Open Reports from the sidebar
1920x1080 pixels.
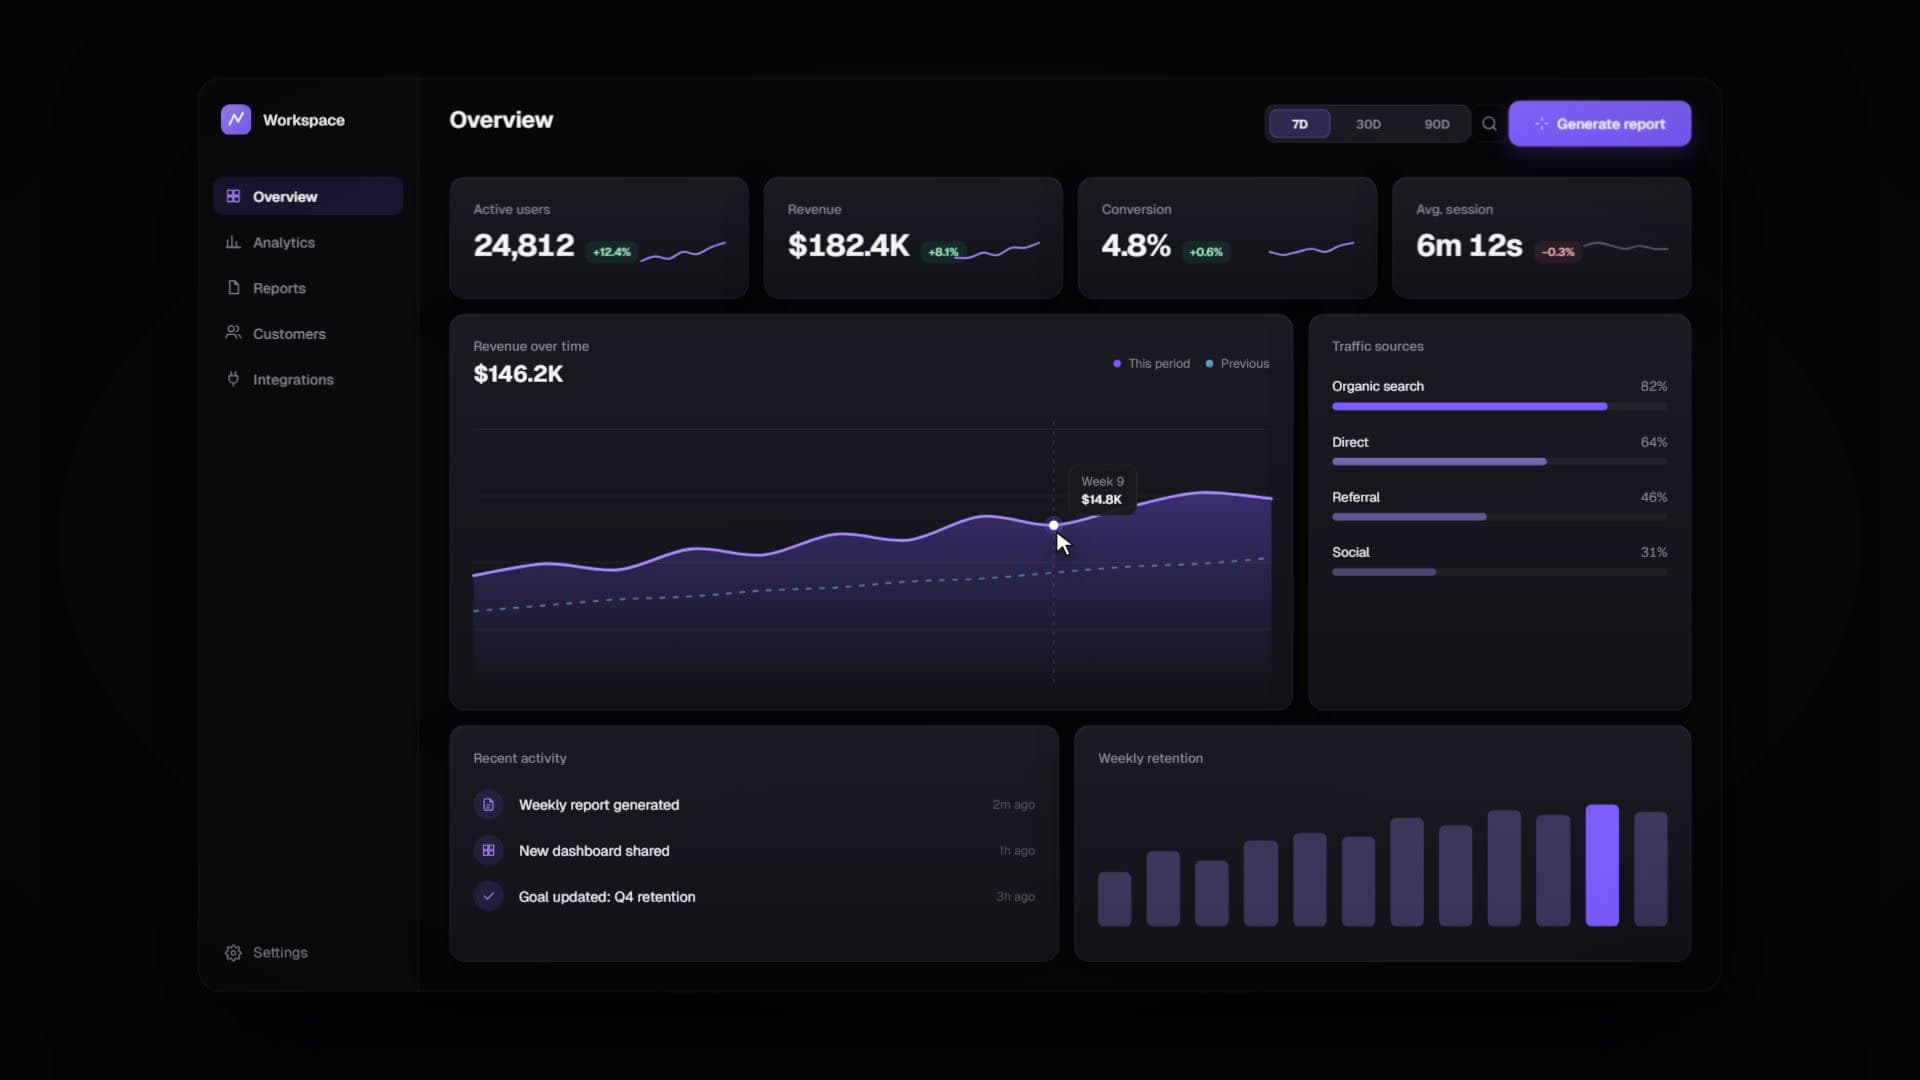tap(308, 288)
